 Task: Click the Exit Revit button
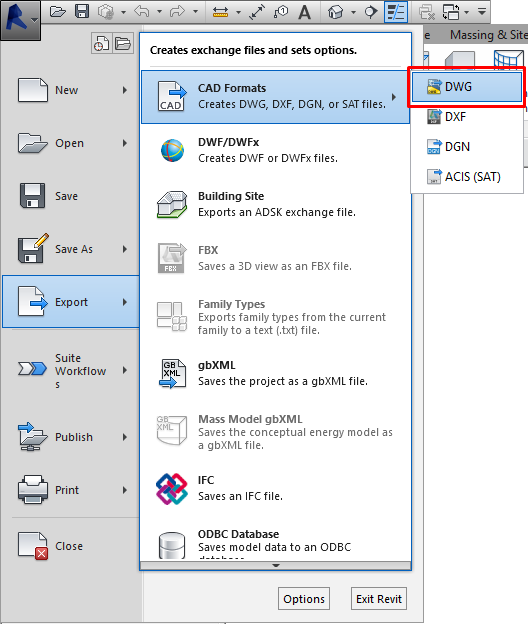pos(379,599)
